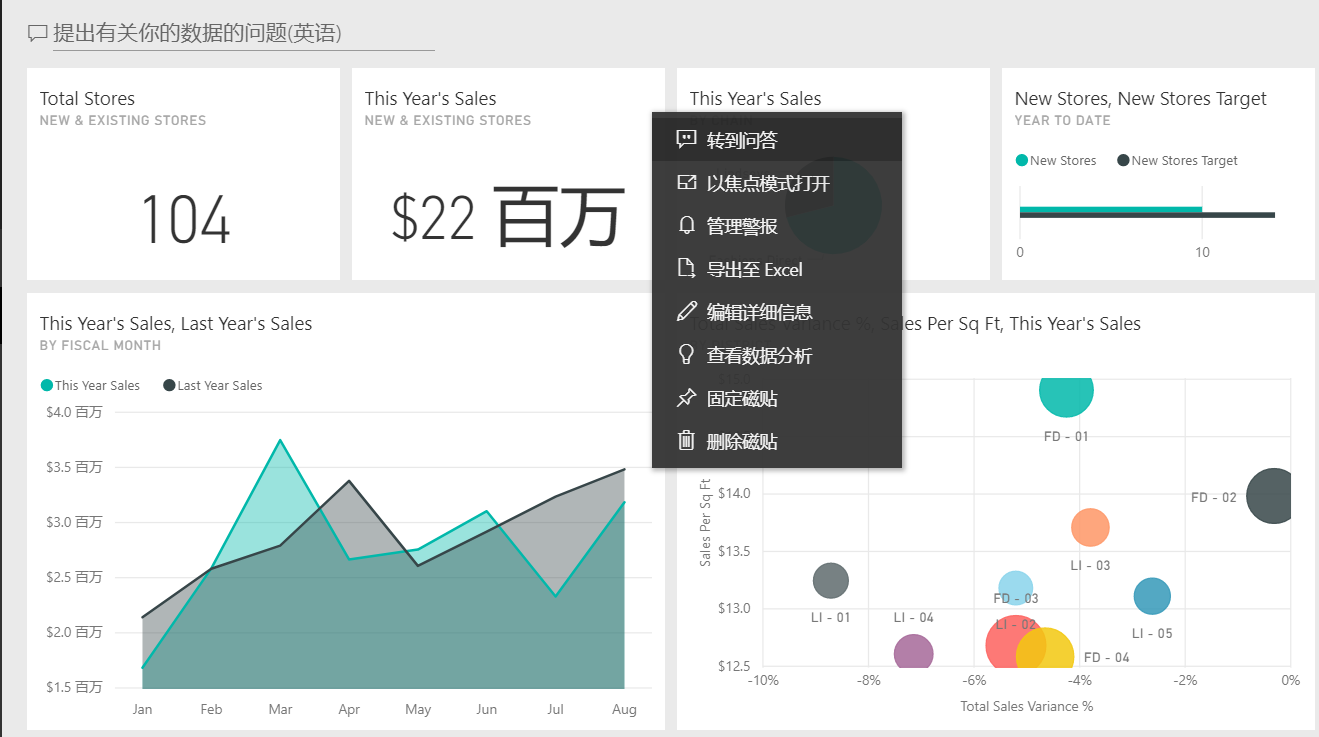Select 转到问答 from the context menu
This screenshot has width=1319, height=737.
741,140
